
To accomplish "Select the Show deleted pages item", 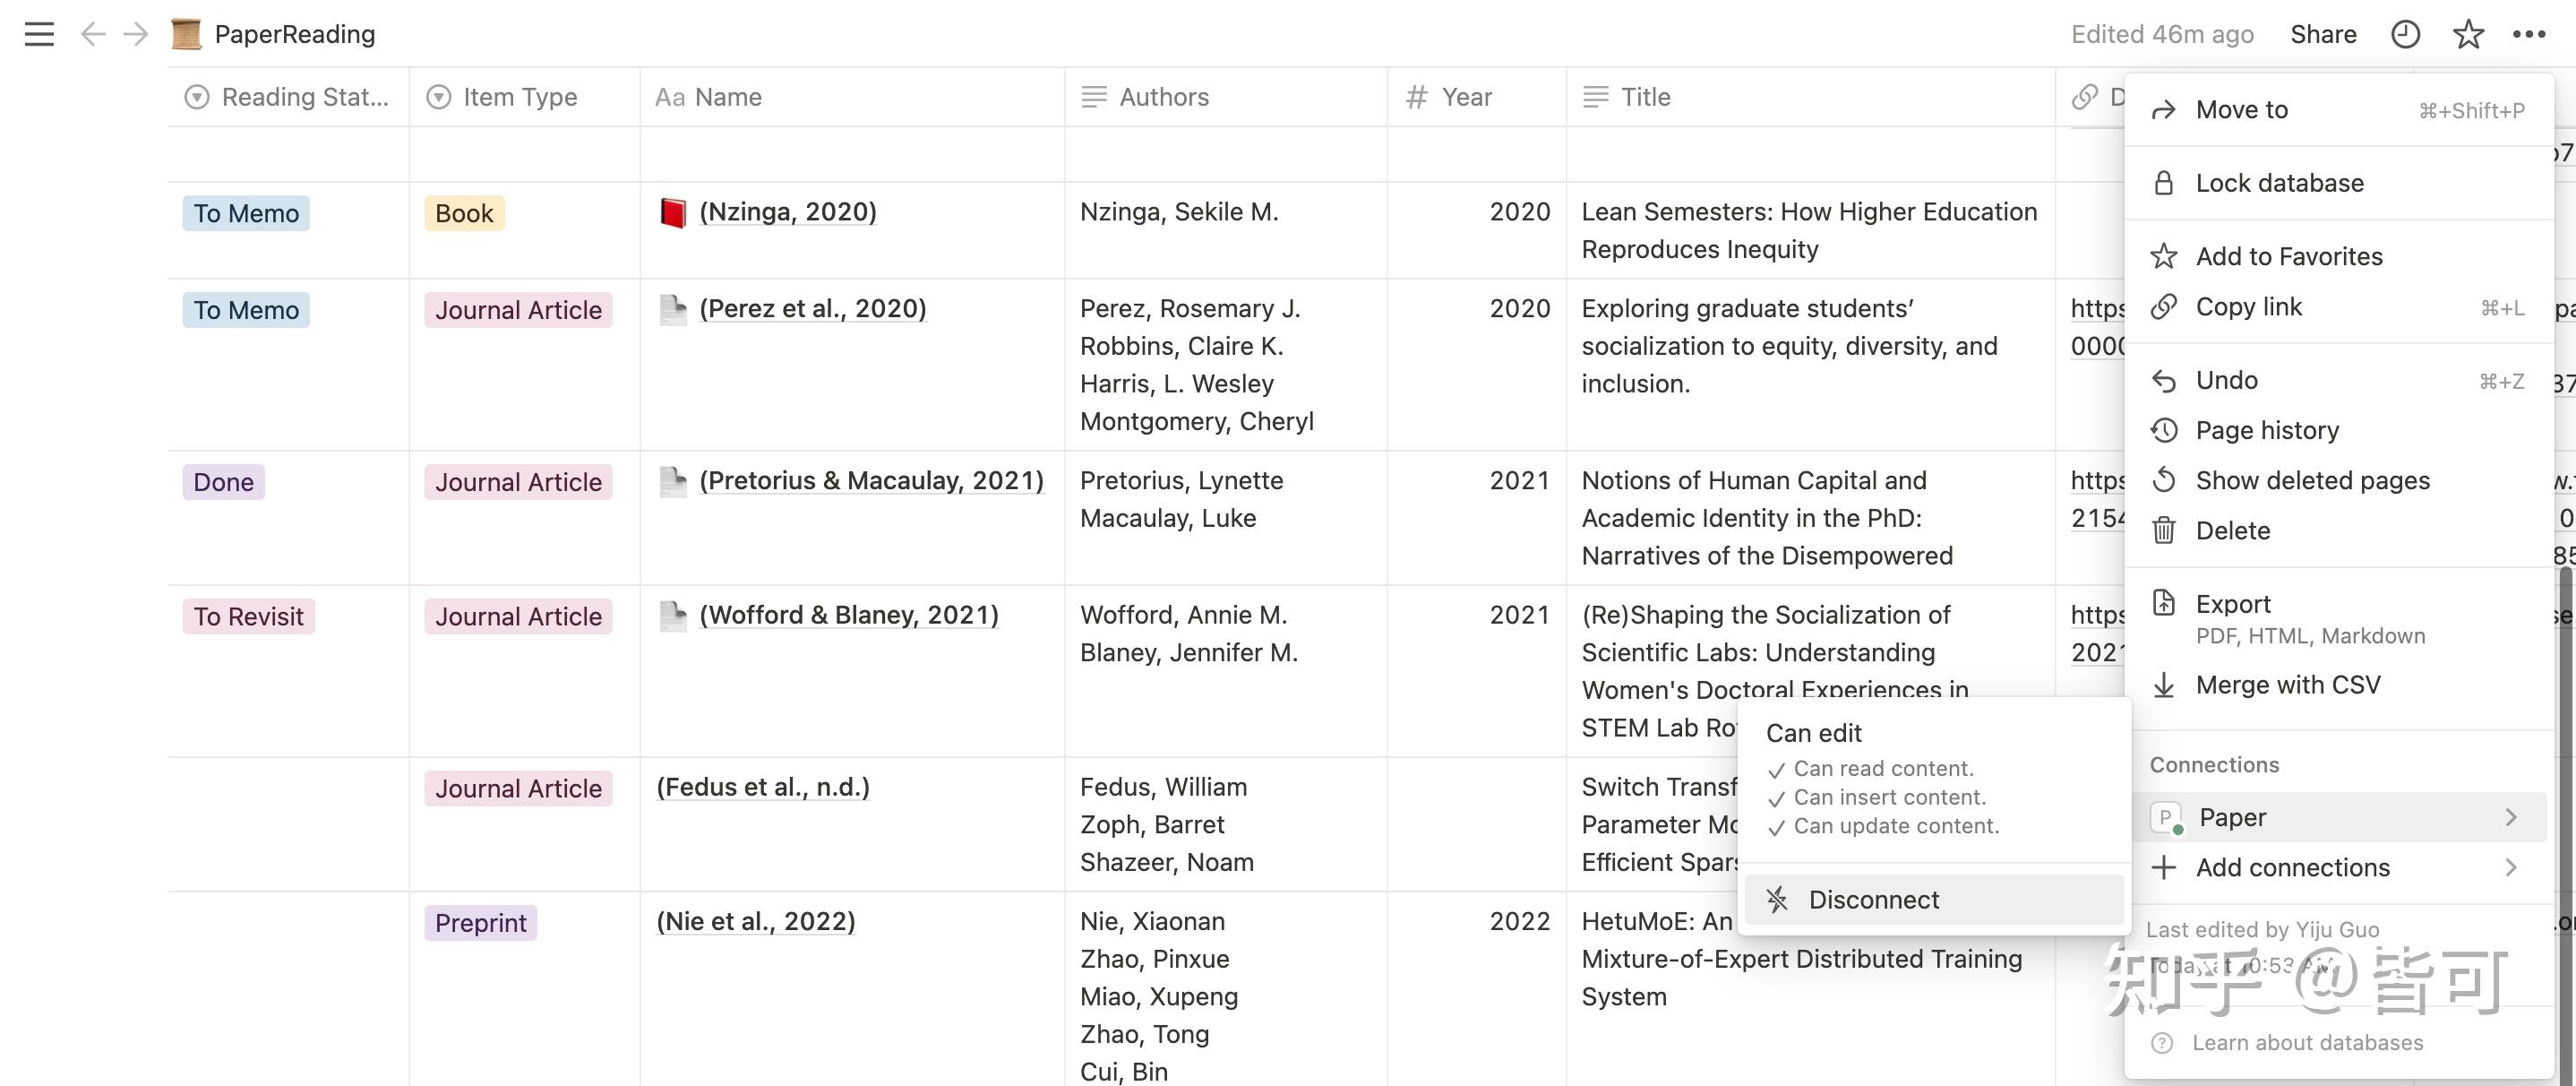I will point(2311,480).
